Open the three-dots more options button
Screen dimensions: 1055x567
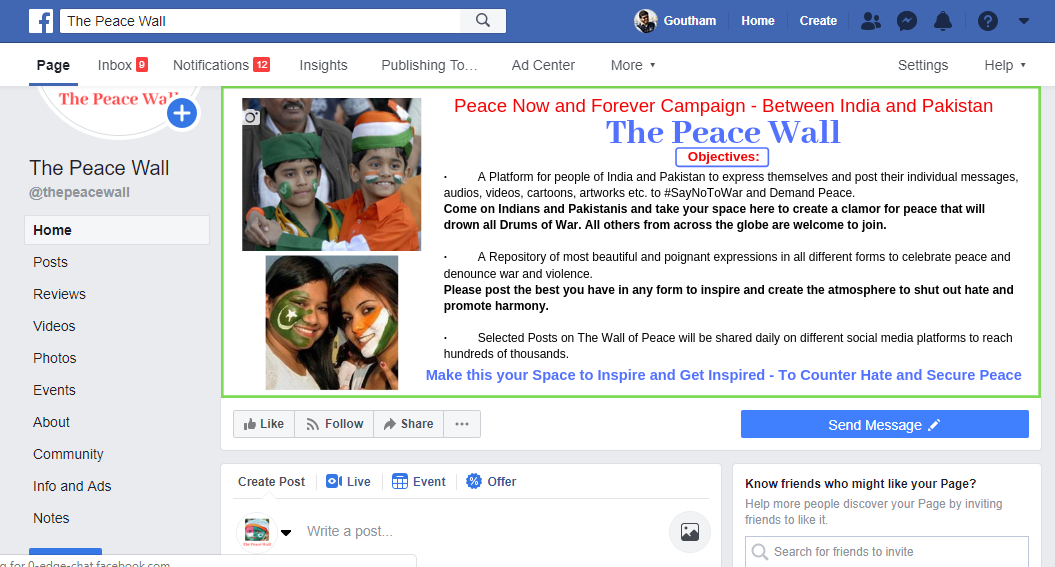point(462,424)
